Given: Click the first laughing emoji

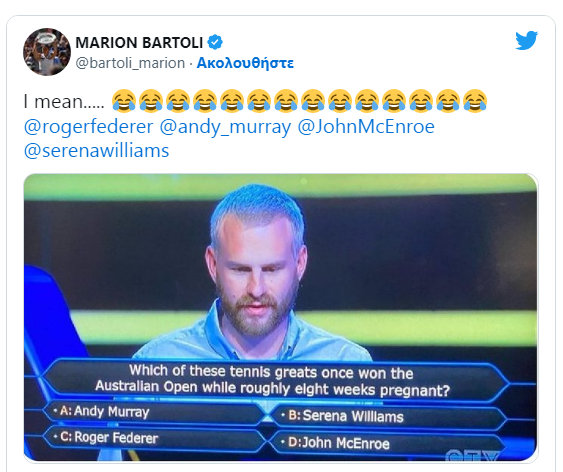Looking at the screenshot, I should point(124,101).
